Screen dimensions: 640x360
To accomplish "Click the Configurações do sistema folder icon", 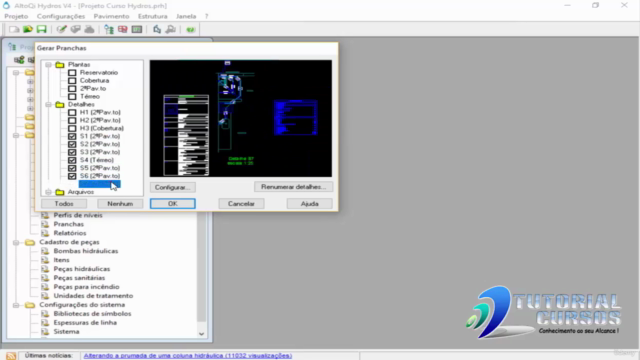I will coord(30,305).
